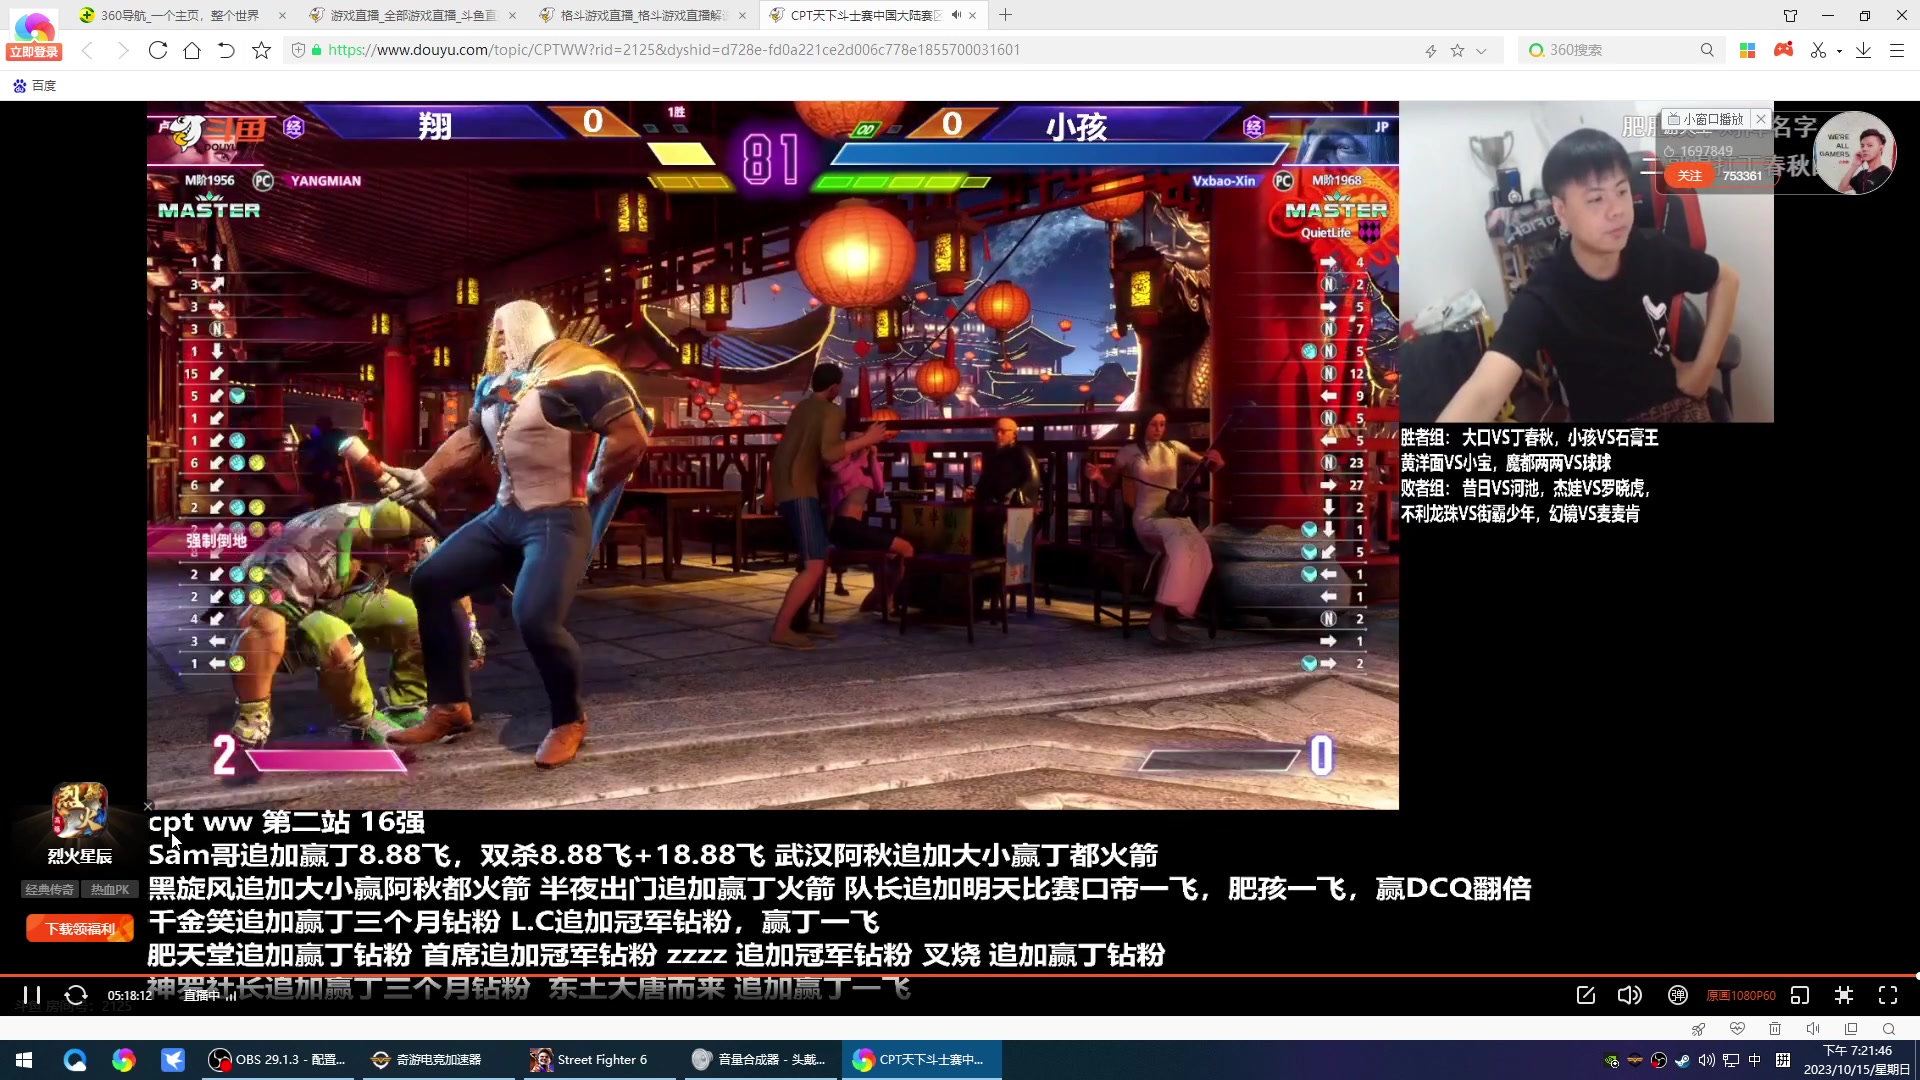Switch to the 游戏直播_全部游戏直播 tab
The height and width of the screenshot is (1080, 1920).
pos(412,15)
